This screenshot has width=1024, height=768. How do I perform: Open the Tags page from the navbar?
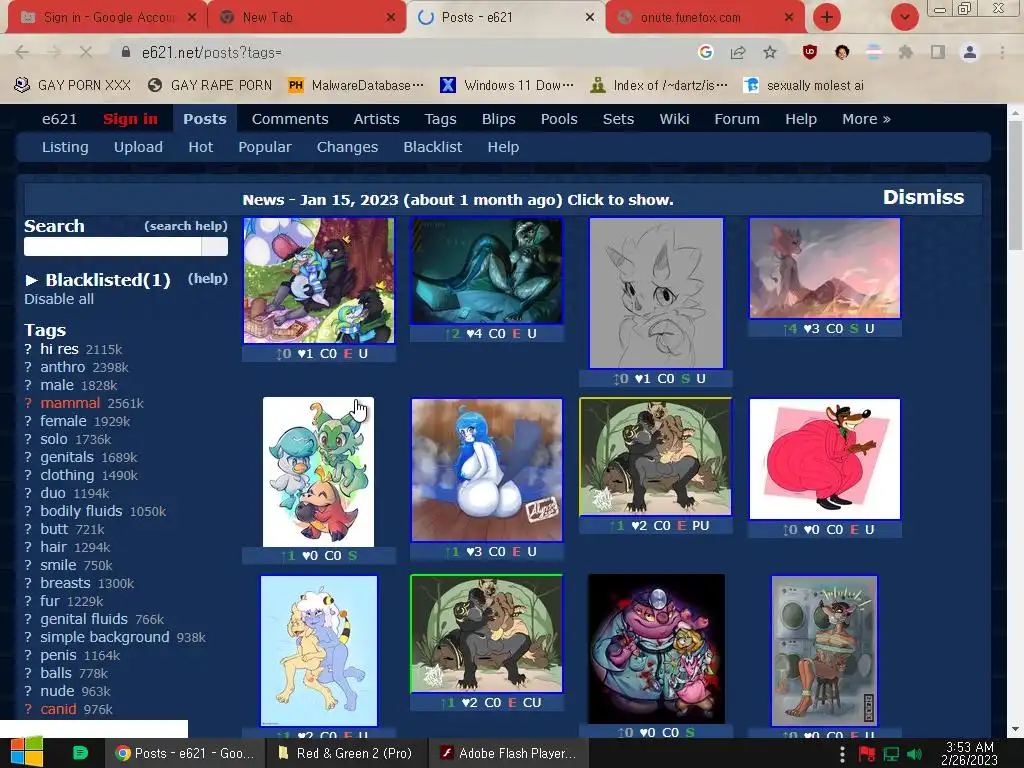[x=440, y=119]
